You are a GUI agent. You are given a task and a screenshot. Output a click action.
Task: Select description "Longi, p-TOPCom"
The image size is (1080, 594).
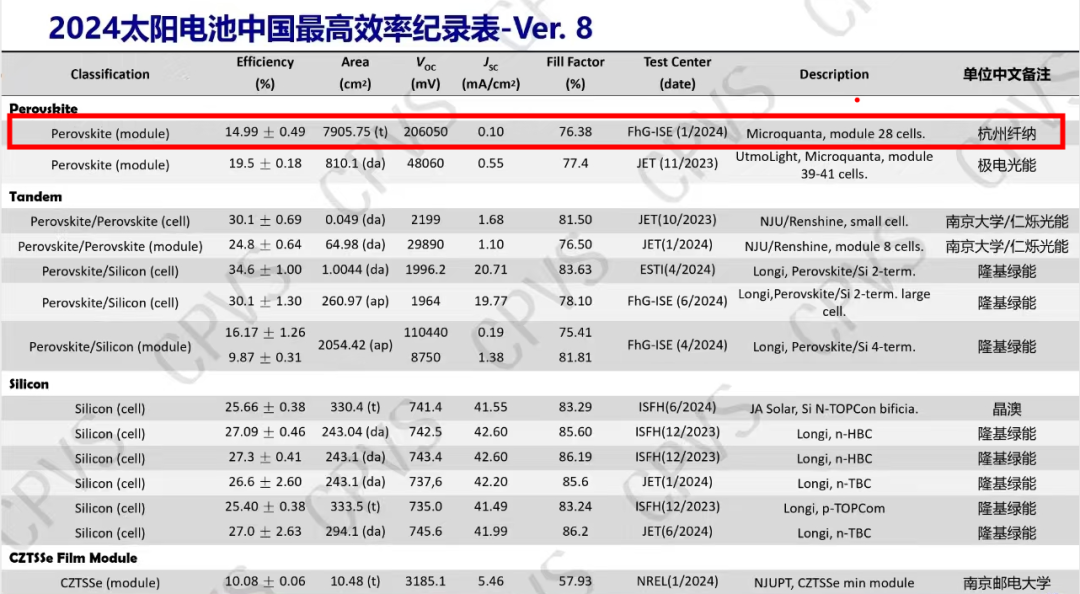(x=834, y=509)
